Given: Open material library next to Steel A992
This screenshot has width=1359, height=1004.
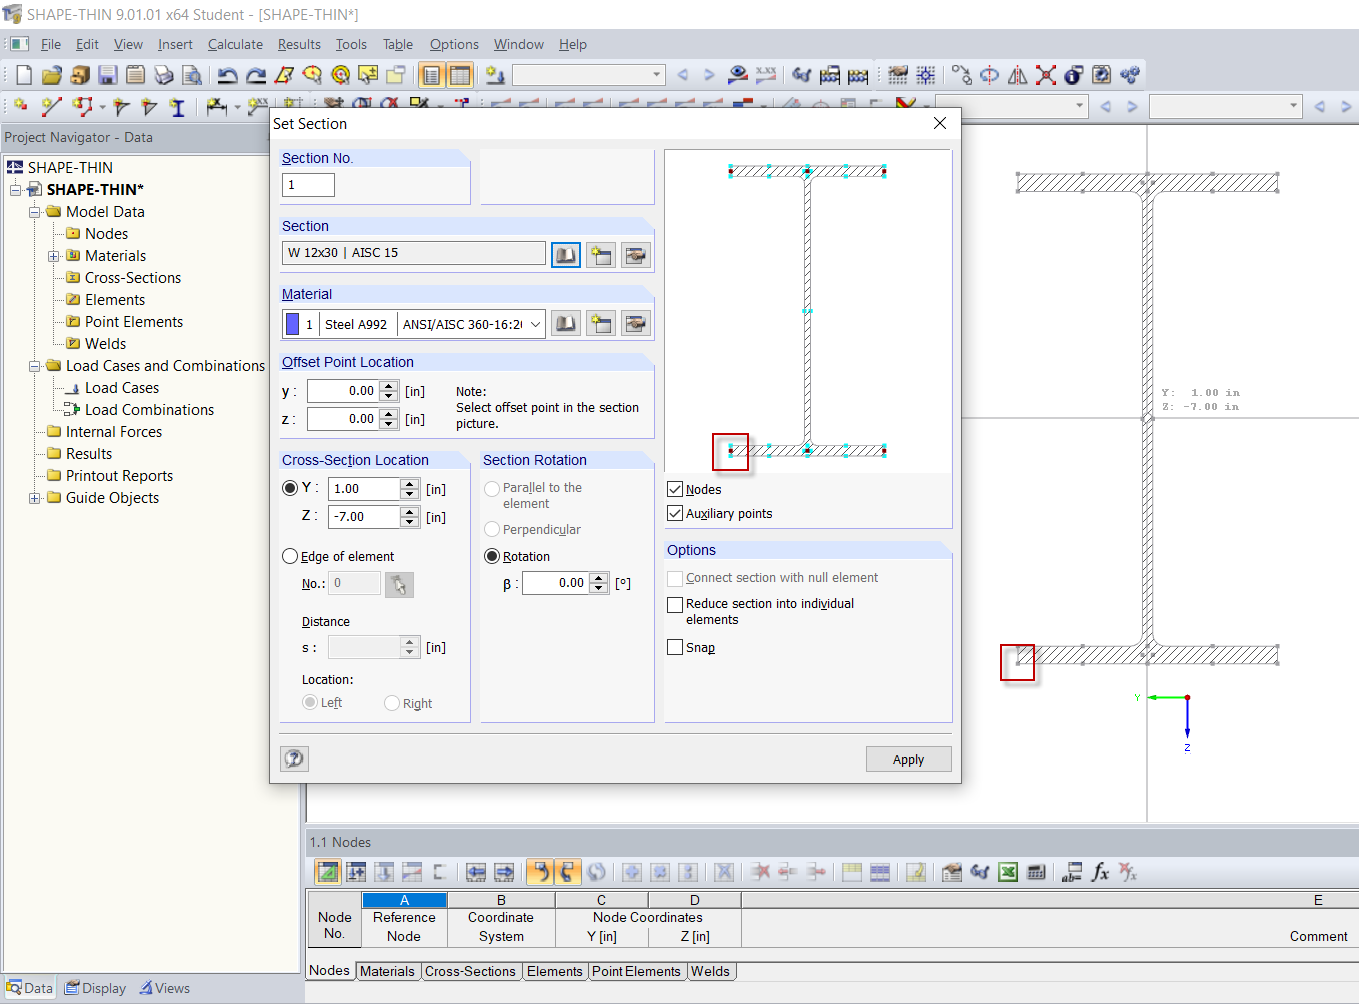Looking at the screenshot, I should tap(566, 323).
